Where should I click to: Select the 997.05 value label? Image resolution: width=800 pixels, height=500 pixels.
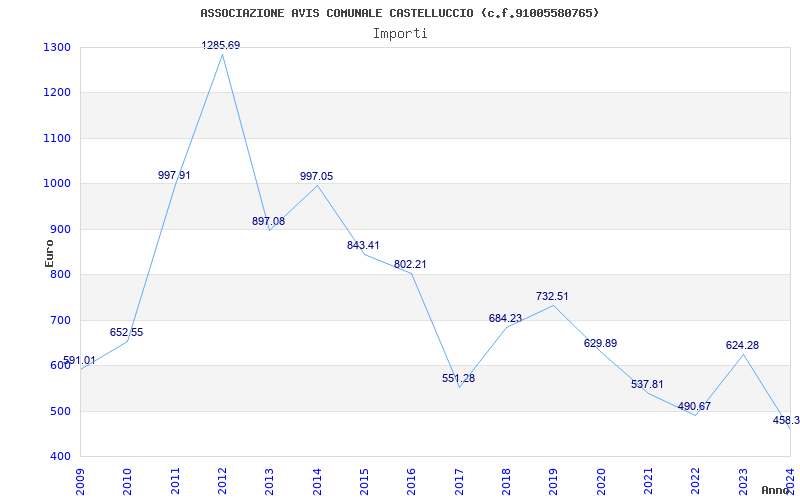pos(316,177)
